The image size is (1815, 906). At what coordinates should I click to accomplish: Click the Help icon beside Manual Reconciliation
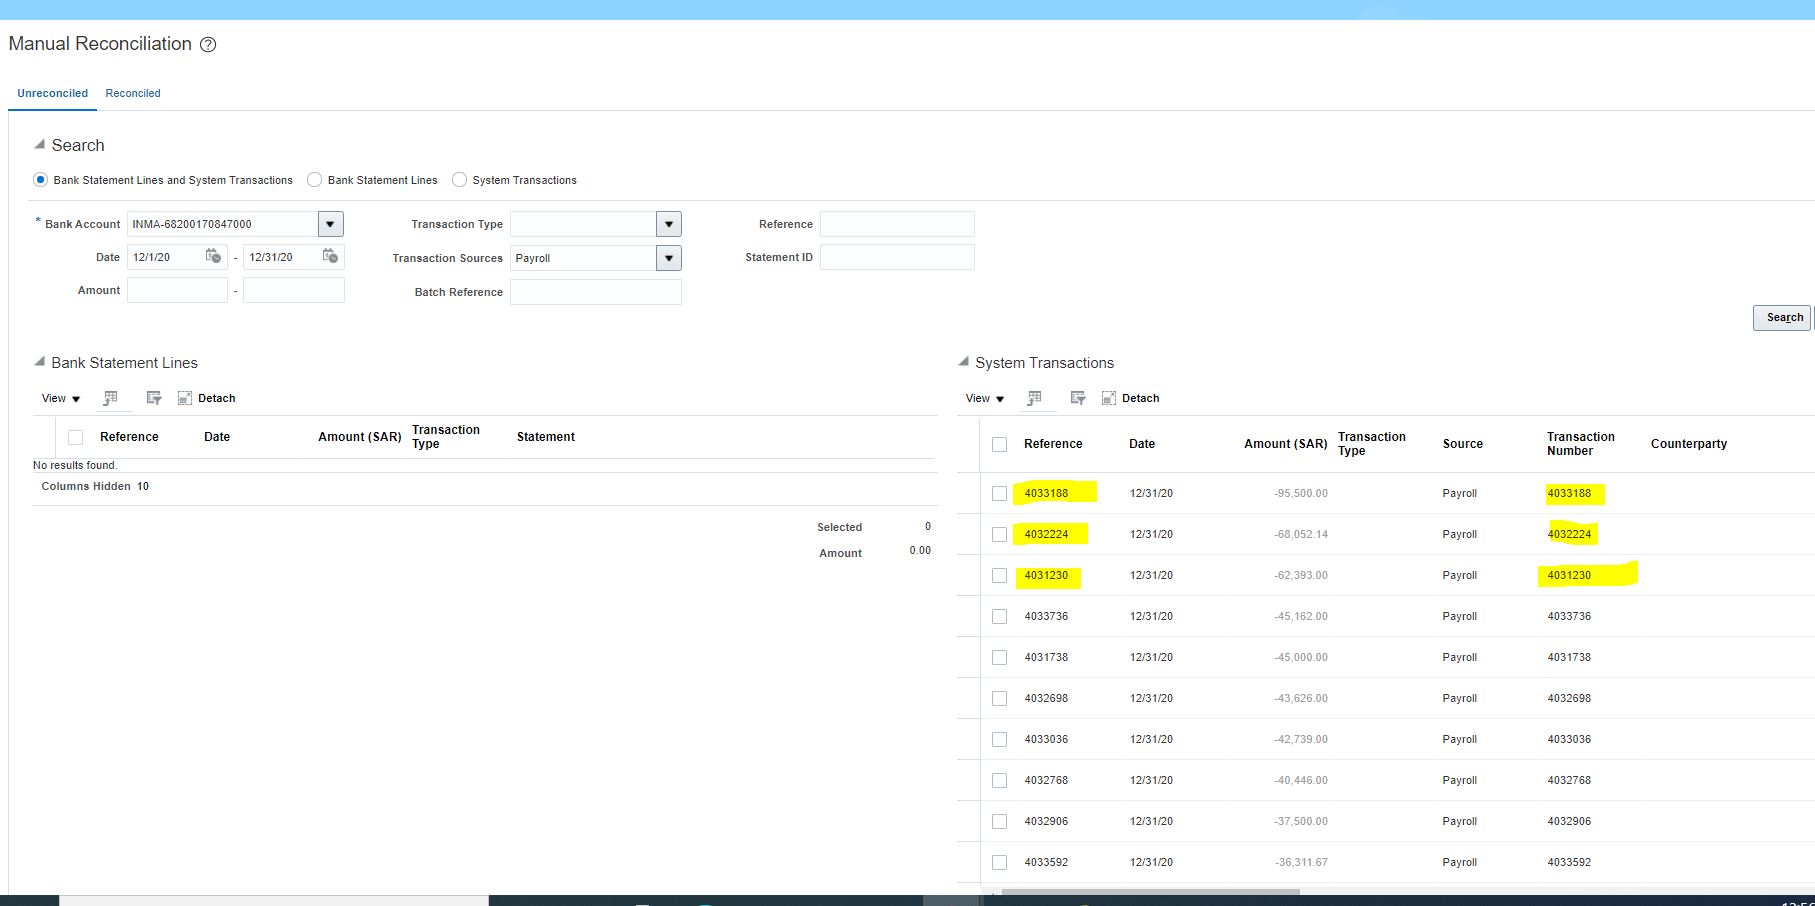click(x=207, y=44)
